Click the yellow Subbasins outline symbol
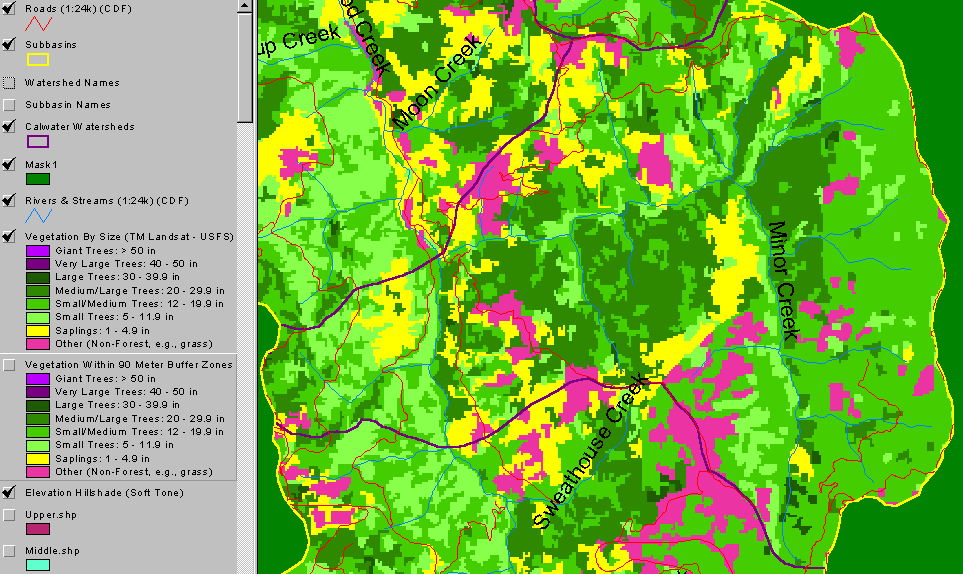This screenshot has height=574, width=963. click(x=37, y=60)
